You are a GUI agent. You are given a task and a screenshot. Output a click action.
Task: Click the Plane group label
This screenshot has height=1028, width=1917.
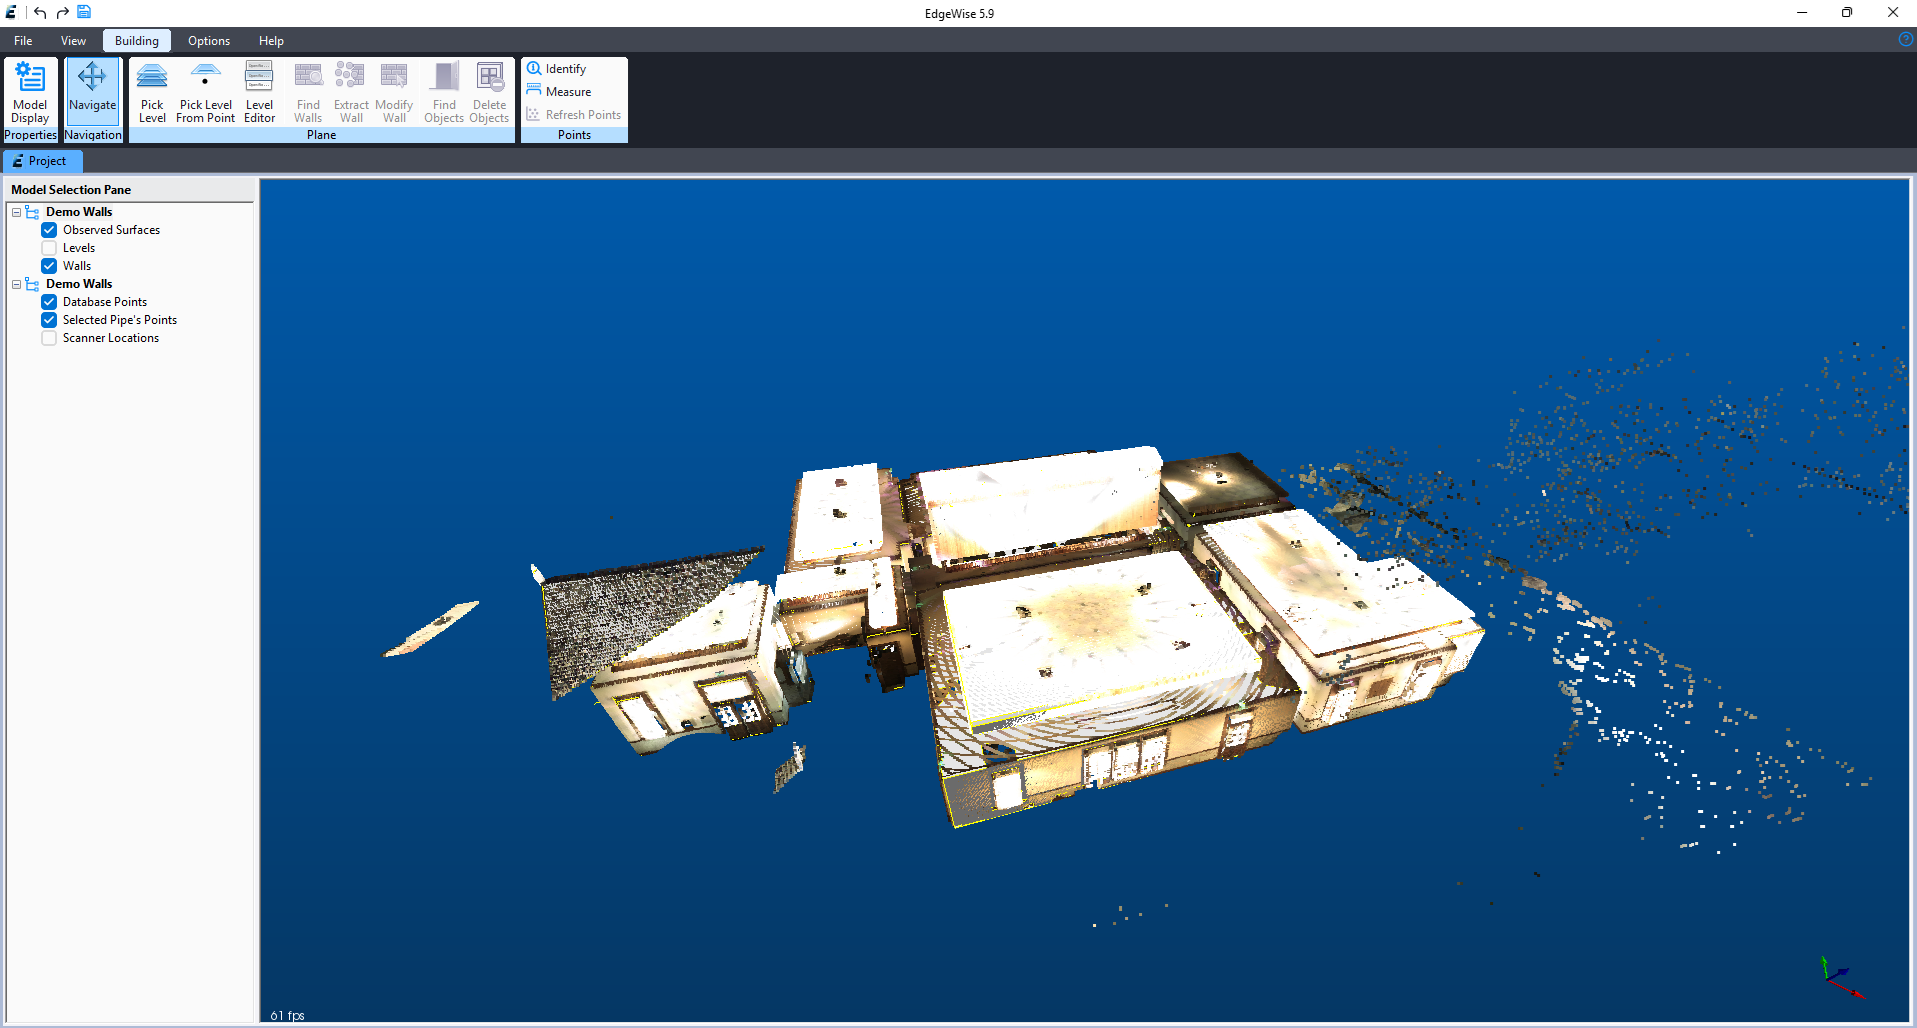pos(322,135)
